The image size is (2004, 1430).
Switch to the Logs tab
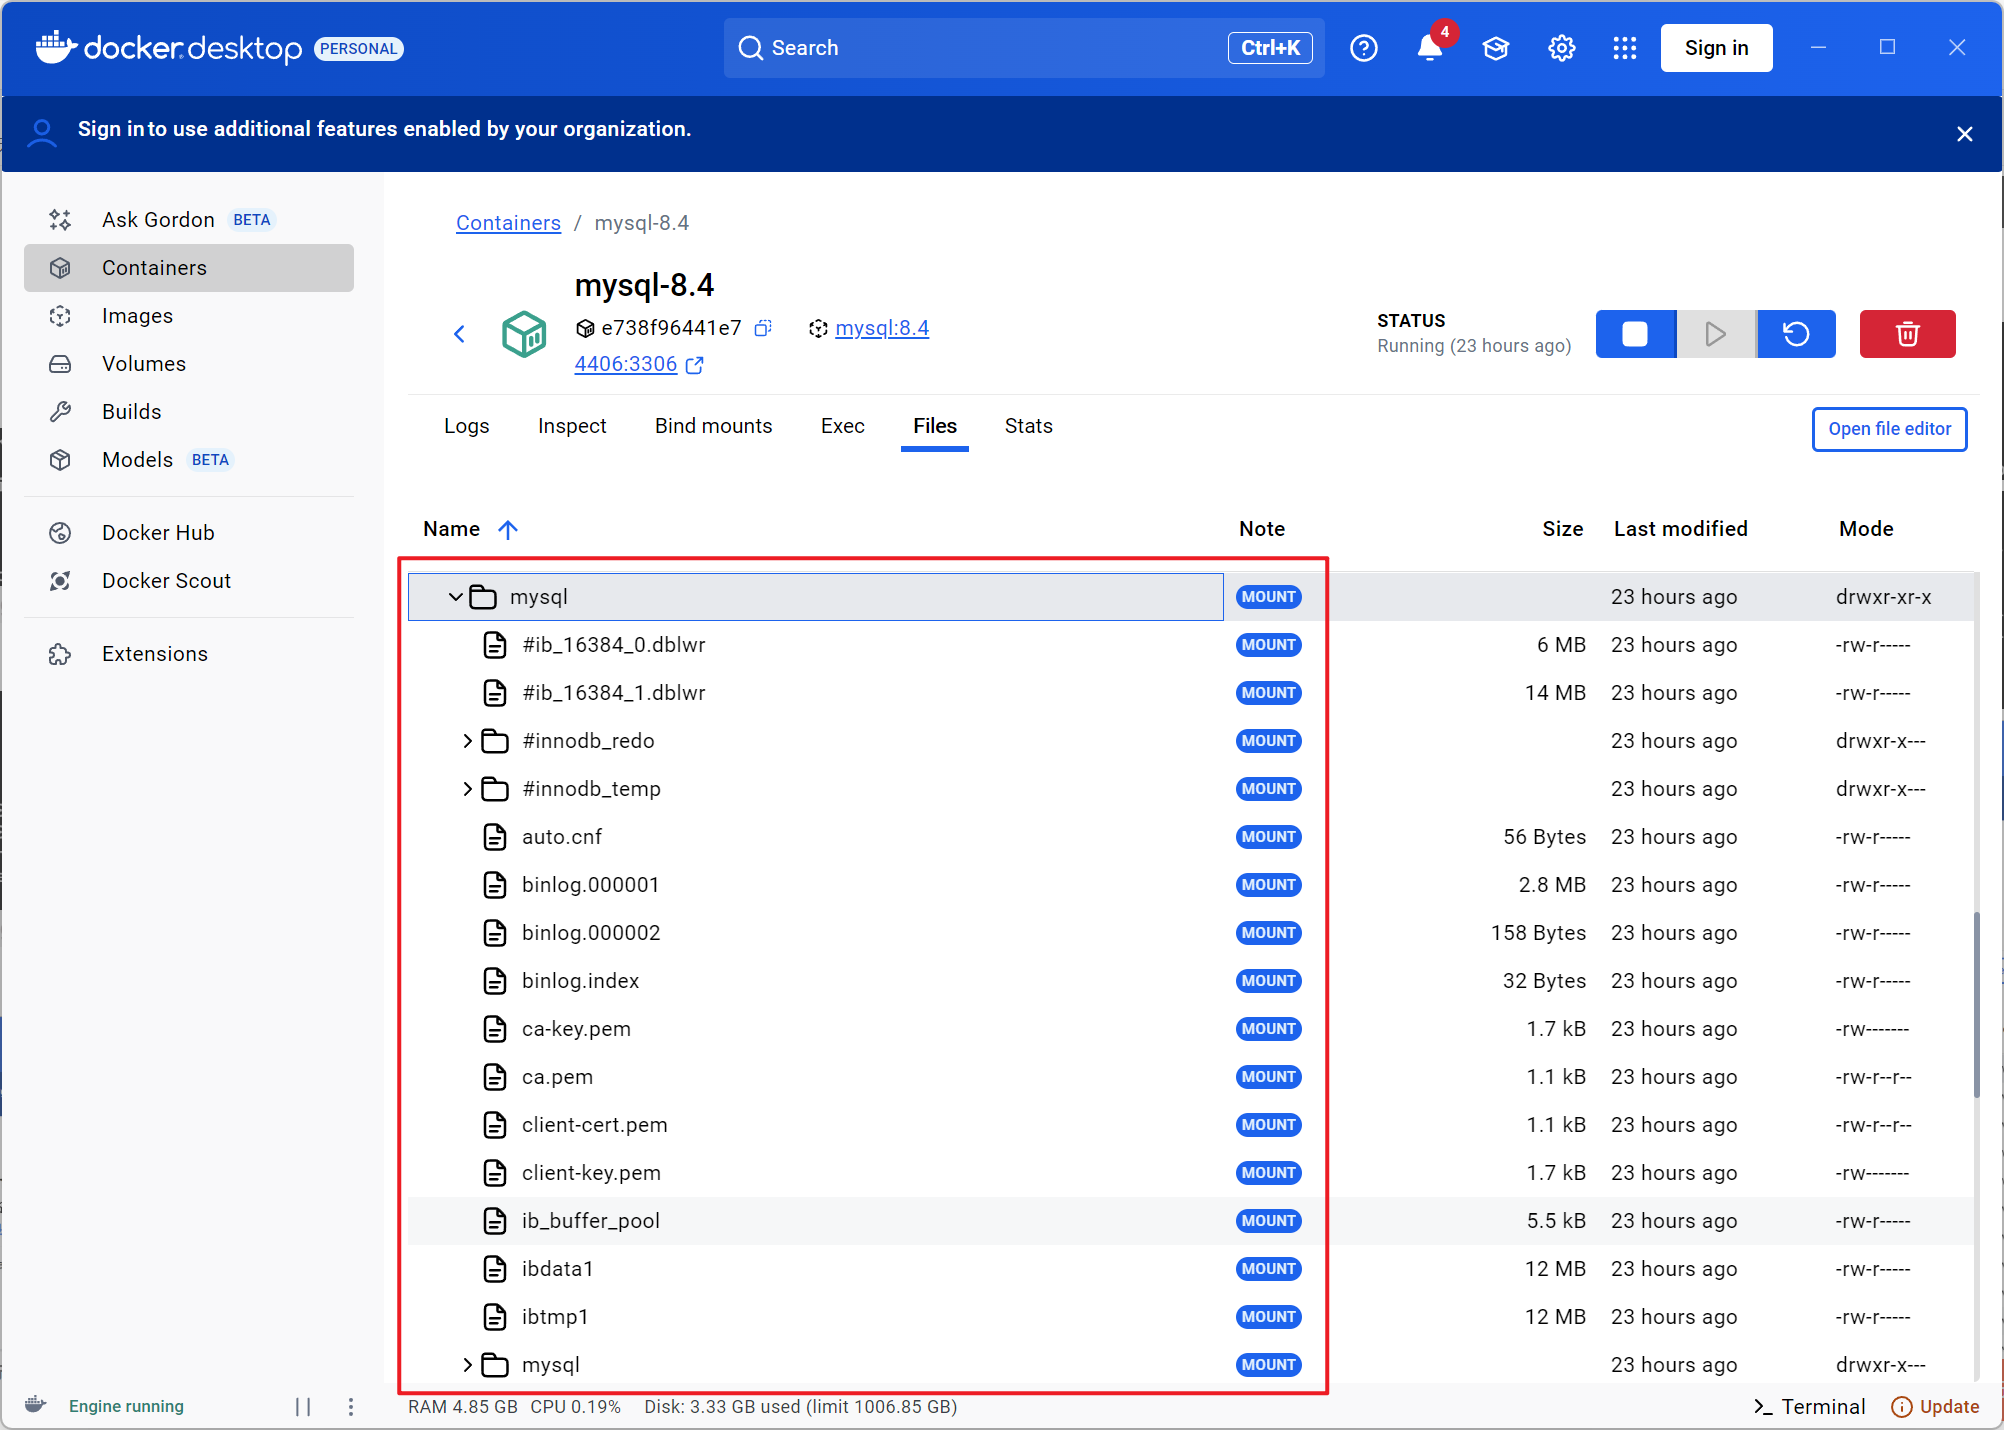[x=466, y=426]
